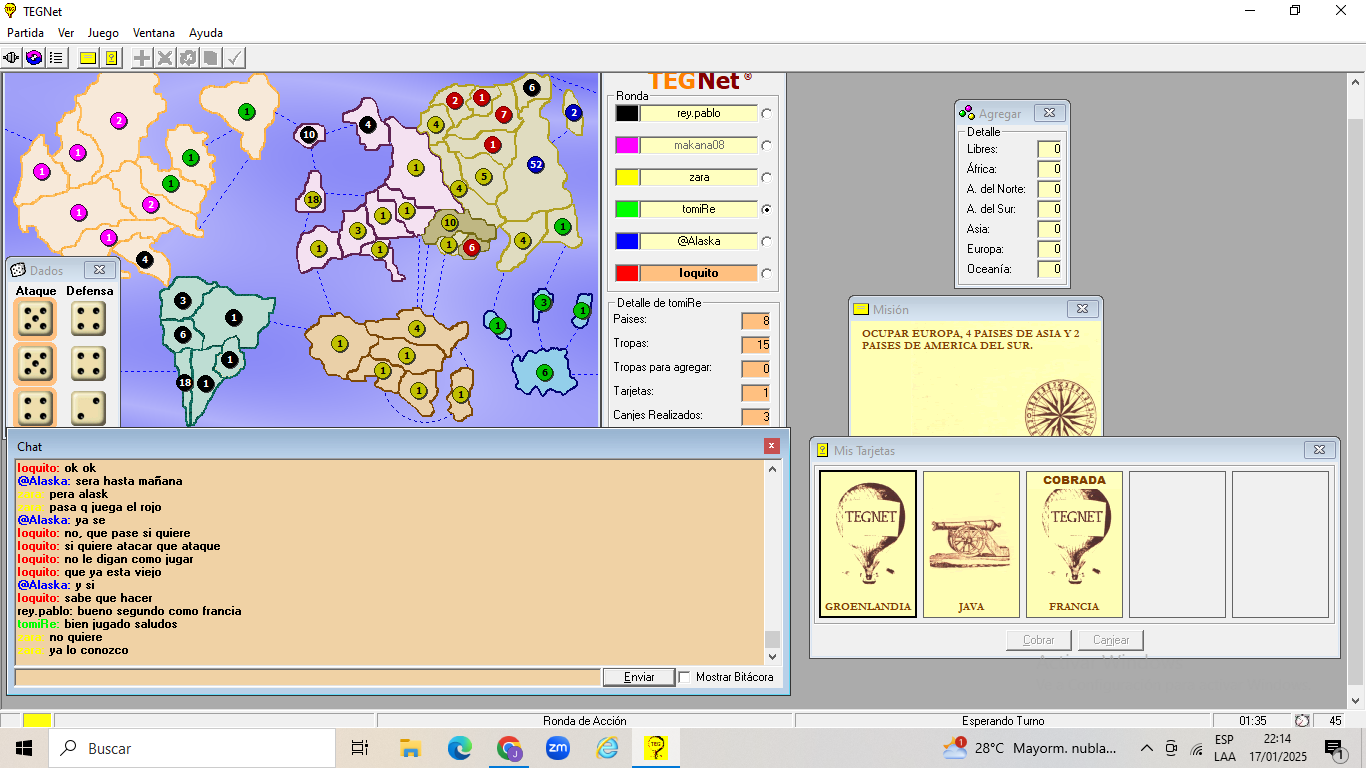The width and height of the screenshot is (1366, 768).
Task: Select the GROENLANDIA card
Action: click(x=868, y=544)
